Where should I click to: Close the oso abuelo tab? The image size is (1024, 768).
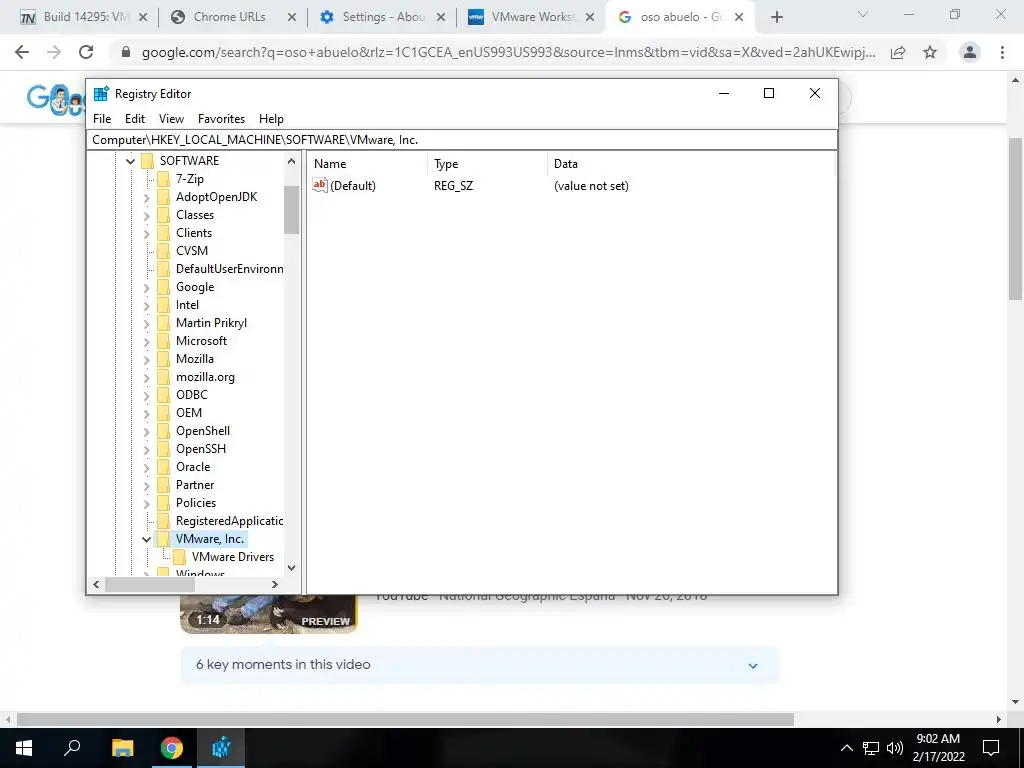click(739, 18)
